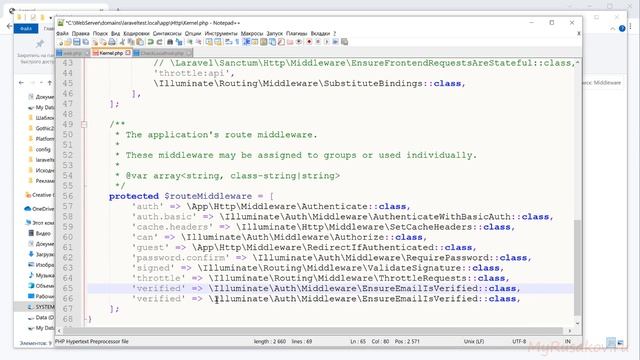Click the Print toolbar icon
This screenshot has width=640, height=360.
pyautogui.click(x=112, y=42)
